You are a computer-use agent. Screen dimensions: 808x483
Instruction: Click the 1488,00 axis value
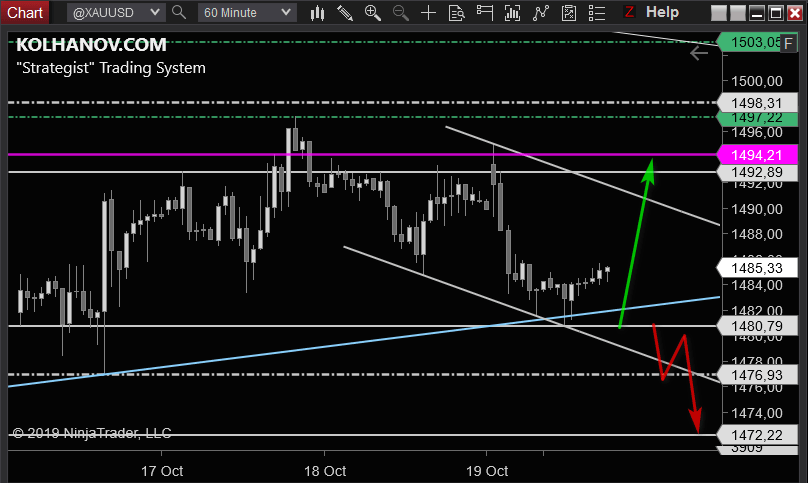(x=757, y=234)
